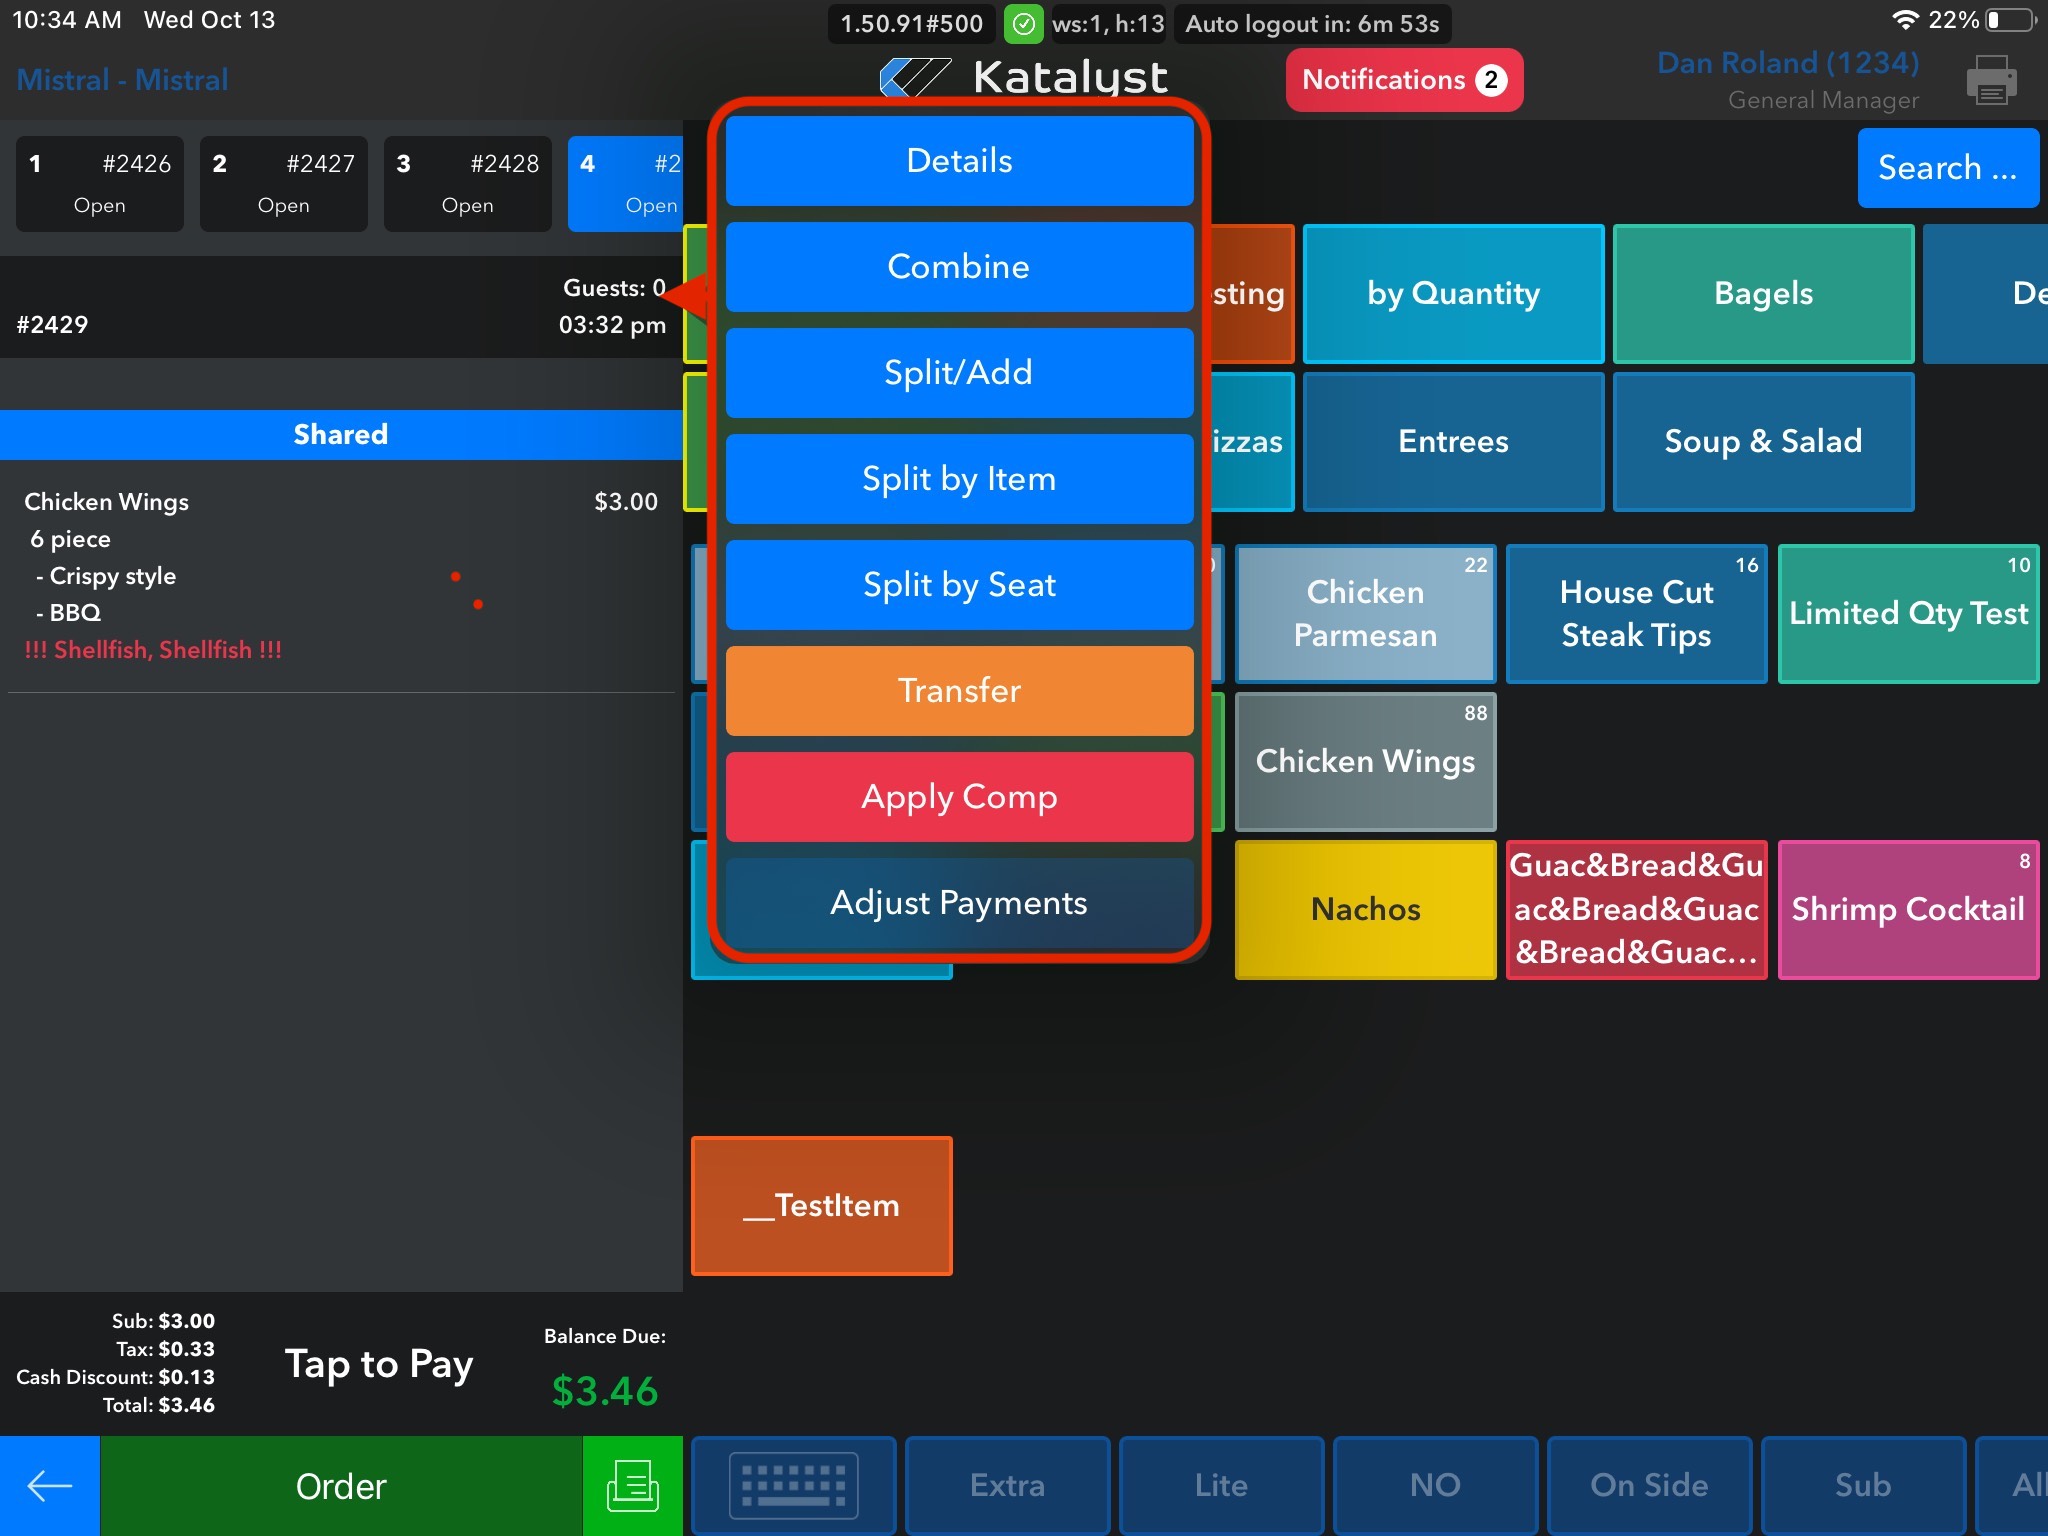
Task: Tap the Wi-Fi status icon
Action: [x=1905, y=20]
